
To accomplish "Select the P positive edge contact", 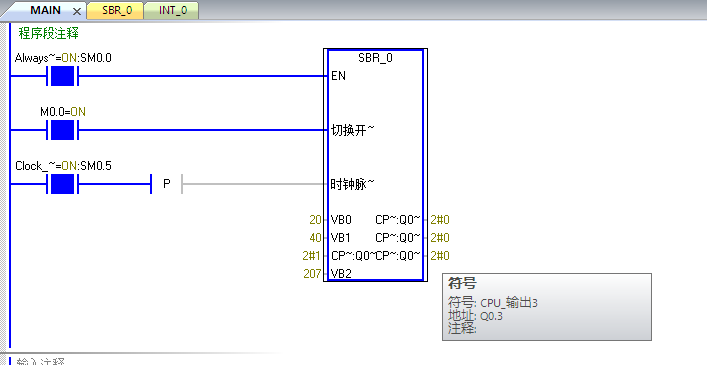I will (x=166, y=184).
